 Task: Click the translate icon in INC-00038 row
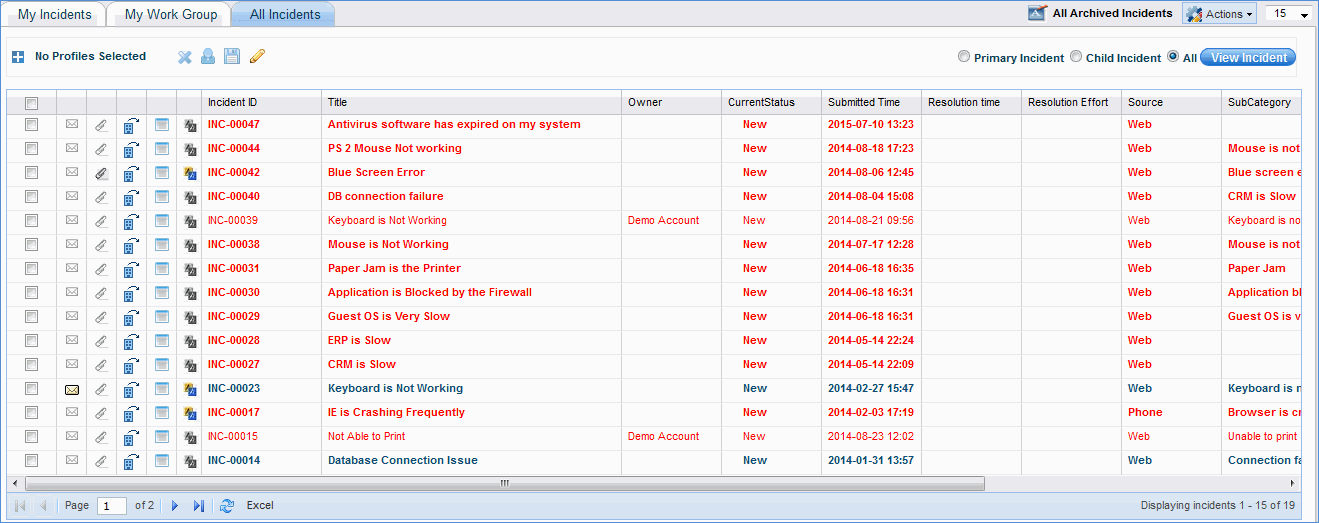[190, 244]
